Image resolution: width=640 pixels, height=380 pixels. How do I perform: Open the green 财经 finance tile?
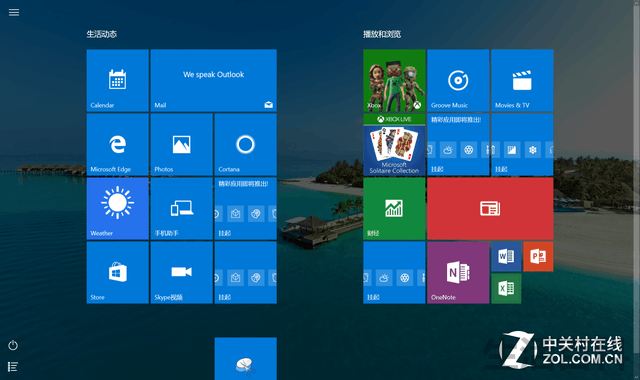[x=394, y=209]
